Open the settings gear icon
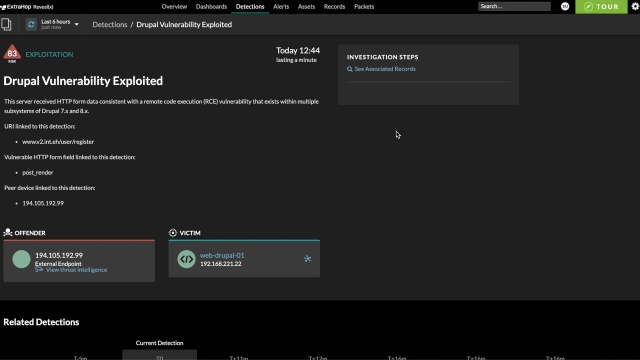The image size is (640, 360). [x=635, y=6]
